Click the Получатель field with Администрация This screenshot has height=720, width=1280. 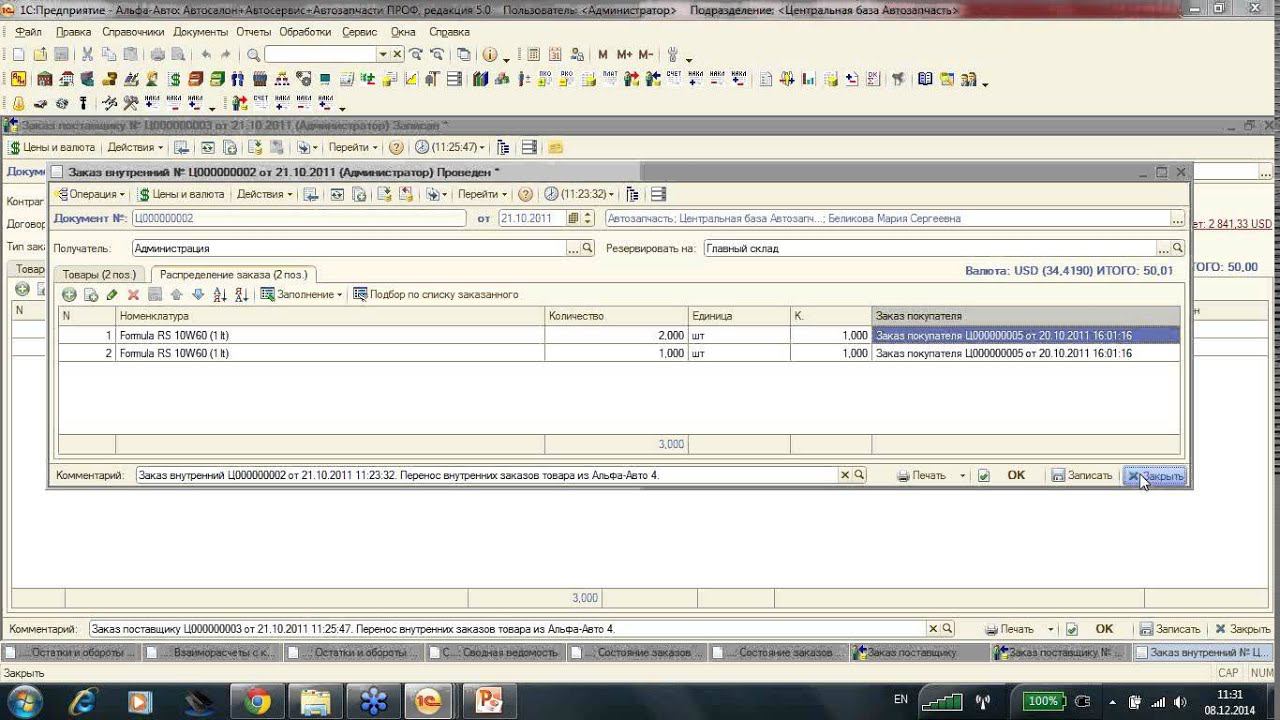[349, 248]
